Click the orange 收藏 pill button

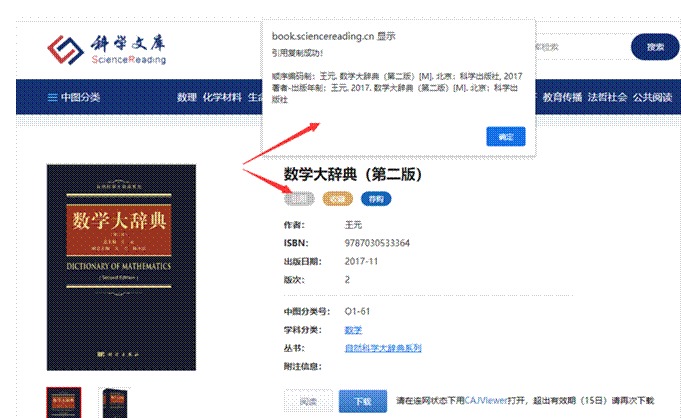(337, 199)
